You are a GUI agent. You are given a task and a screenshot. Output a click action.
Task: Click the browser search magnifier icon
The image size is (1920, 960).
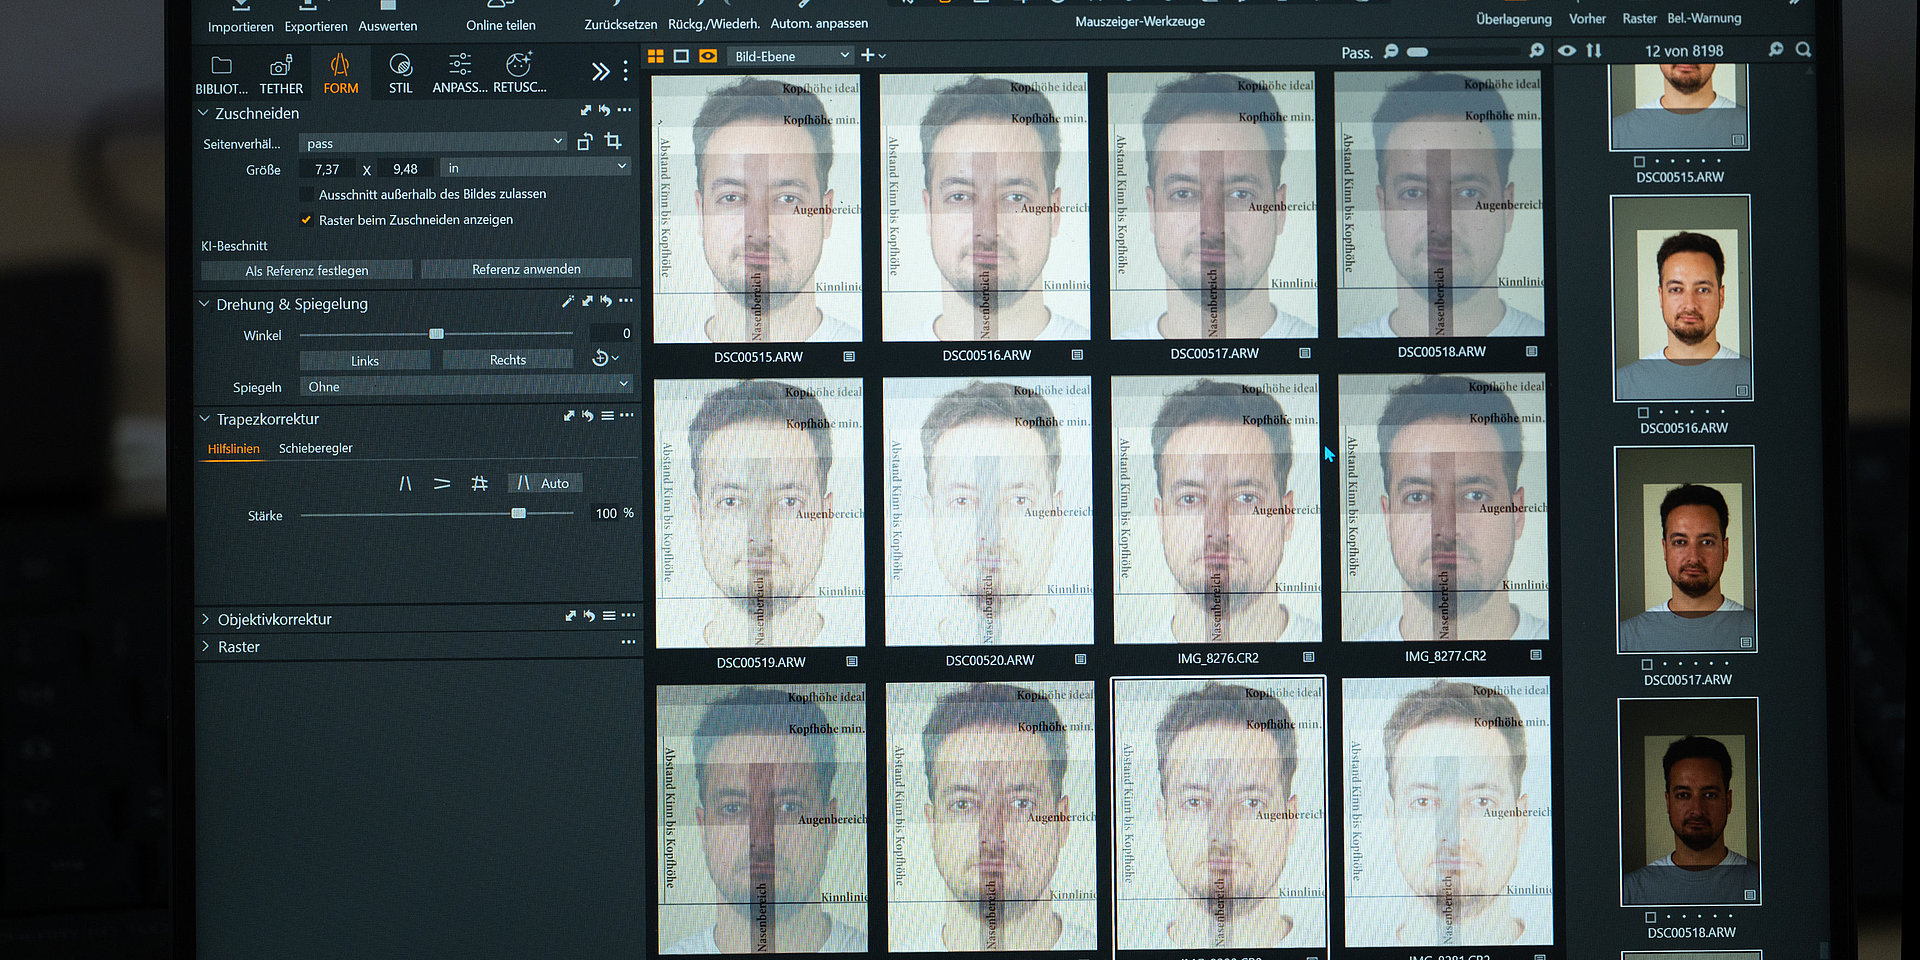point(1803,49)
